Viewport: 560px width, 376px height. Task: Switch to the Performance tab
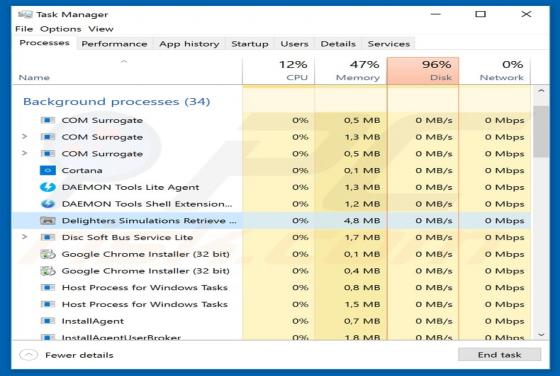[x=114, y=44]
